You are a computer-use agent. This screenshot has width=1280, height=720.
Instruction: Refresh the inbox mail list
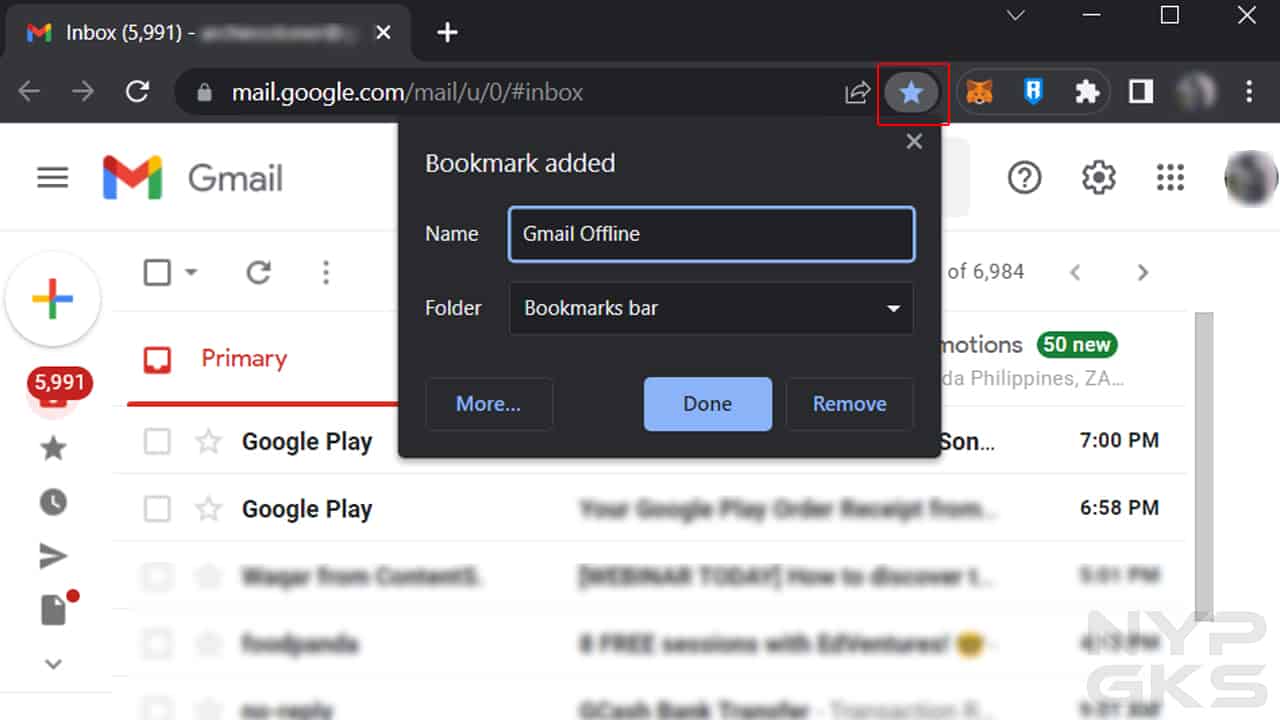[x=259, y=272]
